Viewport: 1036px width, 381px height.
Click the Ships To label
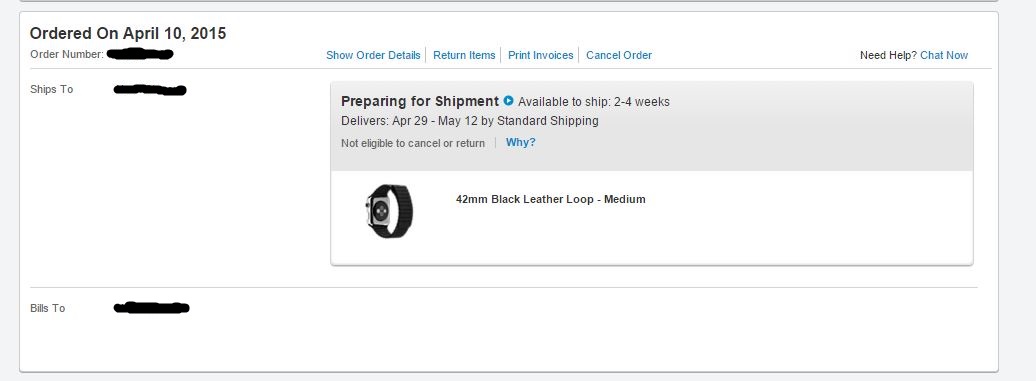[52, 89]
